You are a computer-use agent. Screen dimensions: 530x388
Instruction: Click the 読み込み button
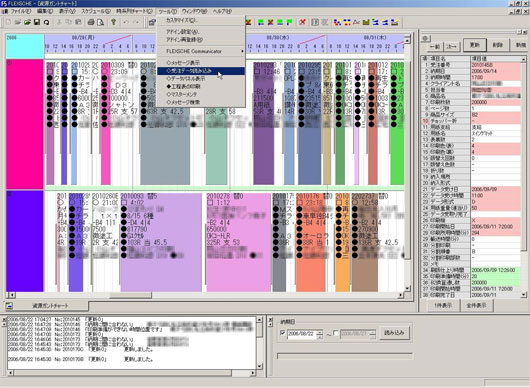pyautogui.click(x=394, y=333)
